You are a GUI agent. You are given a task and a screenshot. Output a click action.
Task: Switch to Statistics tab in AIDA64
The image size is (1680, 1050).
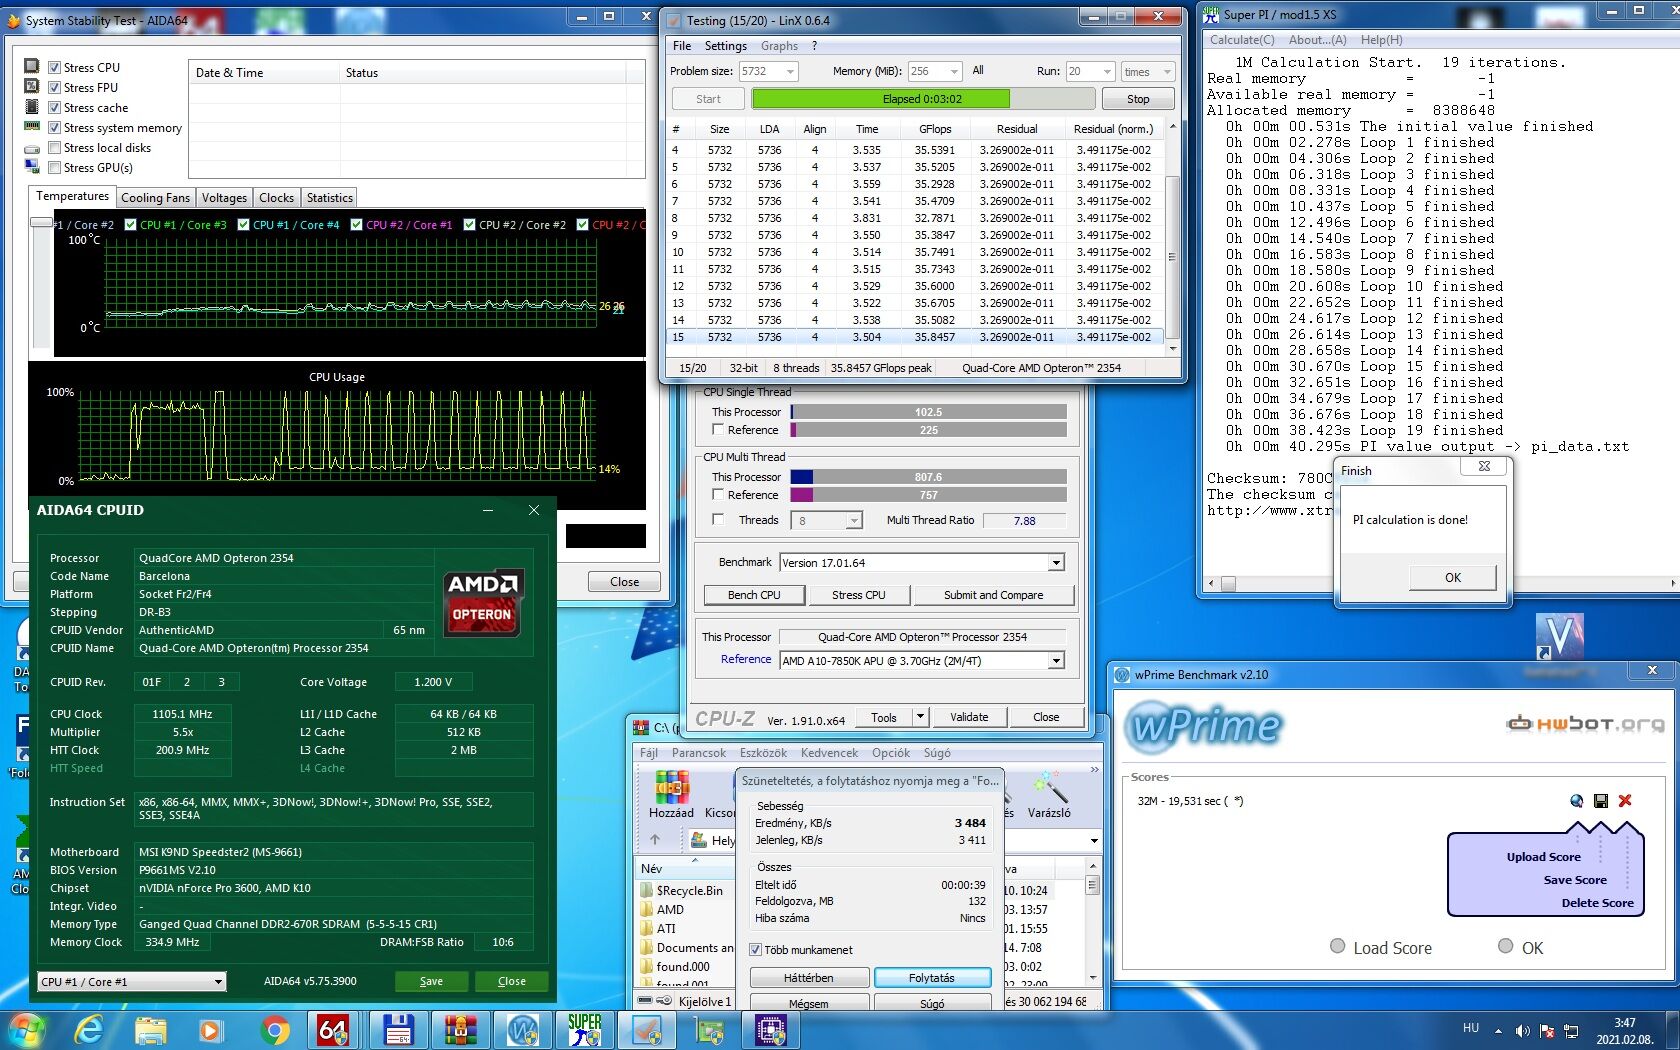point(329,198)
